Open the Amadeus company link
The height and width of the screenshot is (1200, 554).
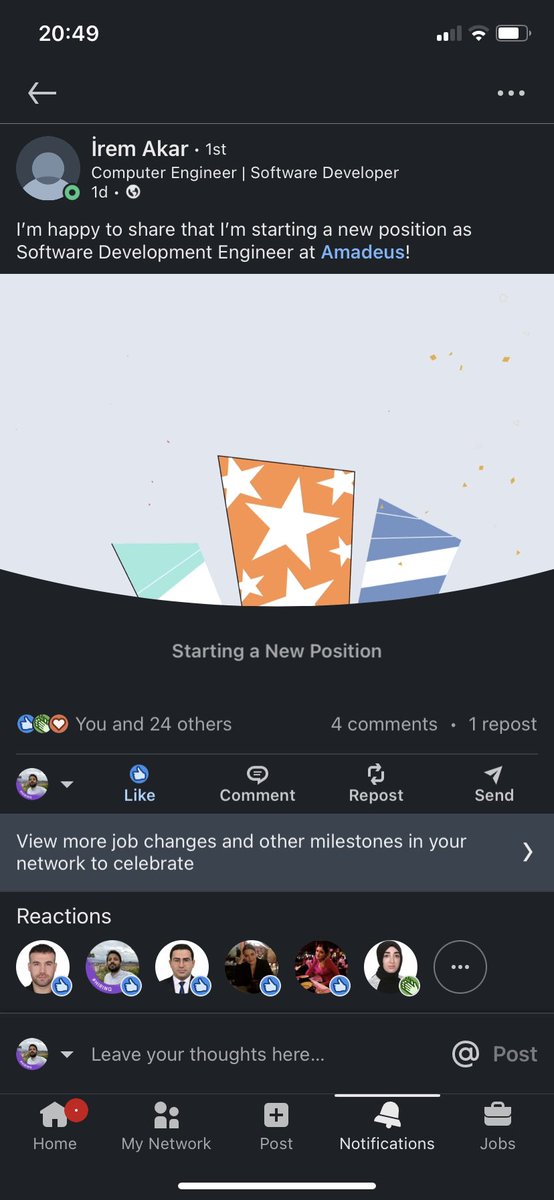(x=363, y=252)
